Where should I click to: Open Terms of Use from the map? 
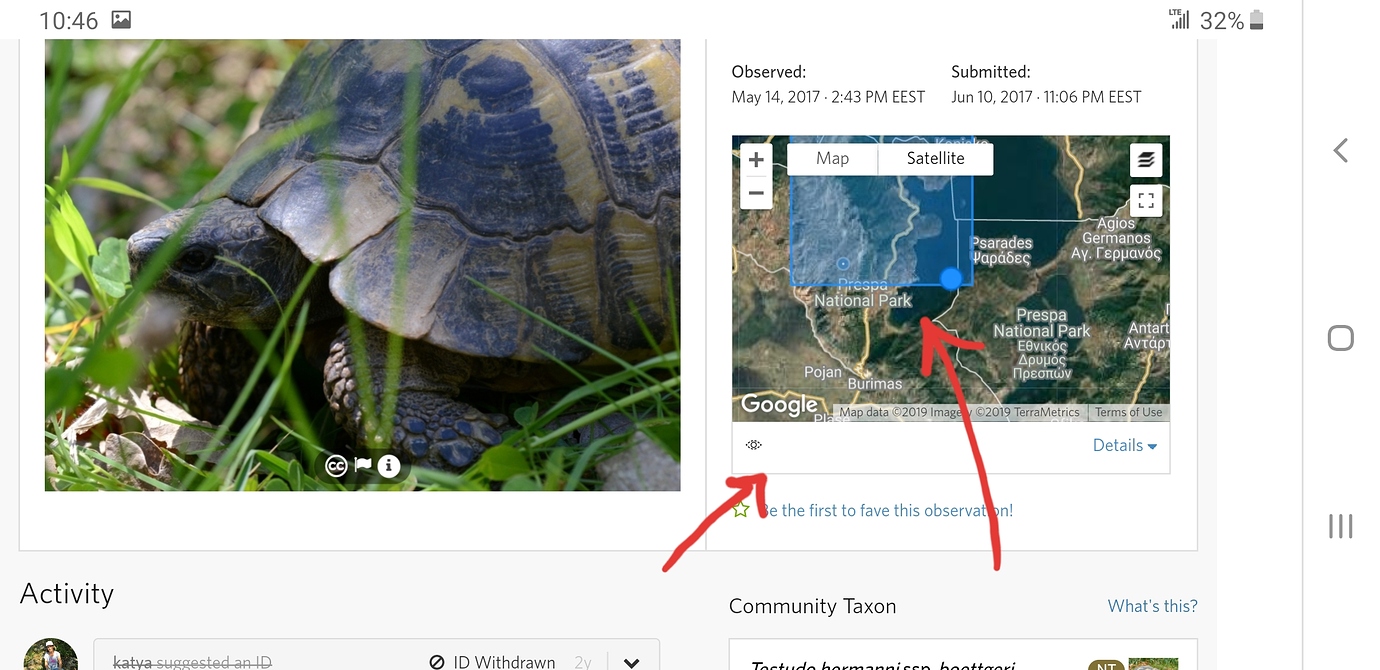tap(1127, 411)
